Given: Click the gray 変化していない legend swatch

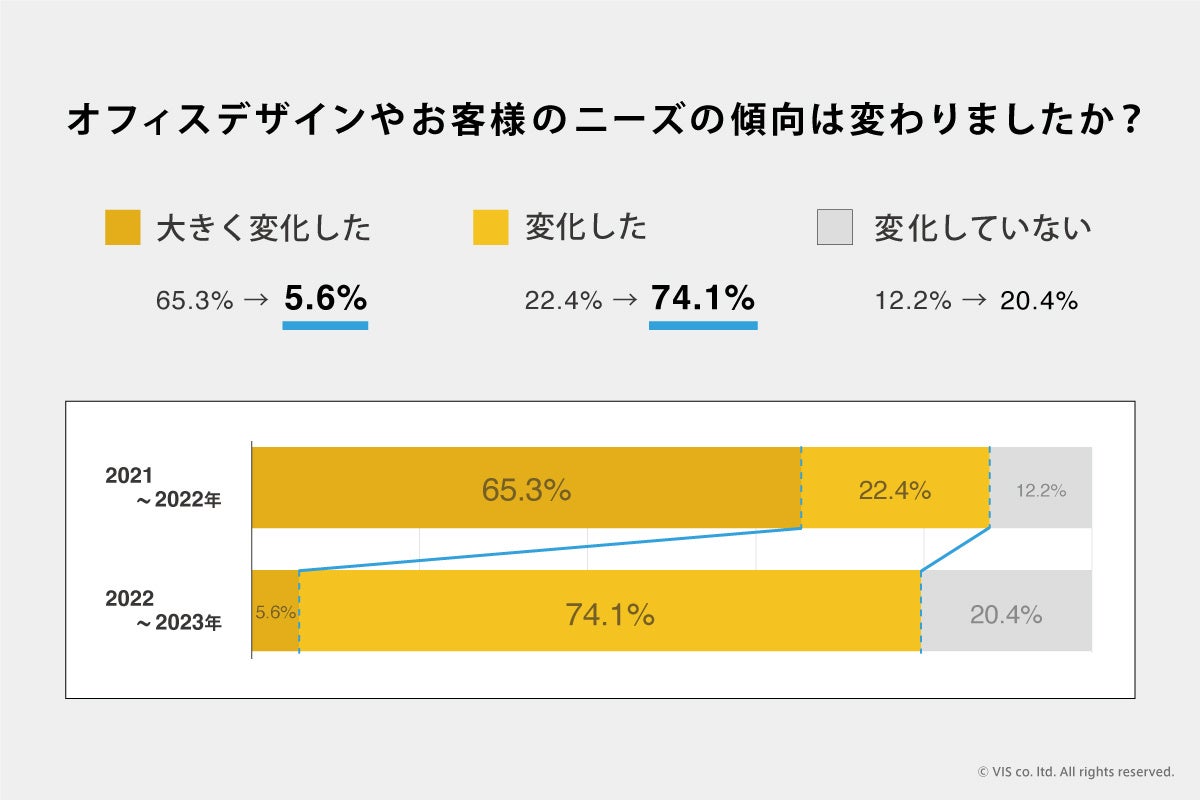Looking at the screenshot, I should coord(835,227).
